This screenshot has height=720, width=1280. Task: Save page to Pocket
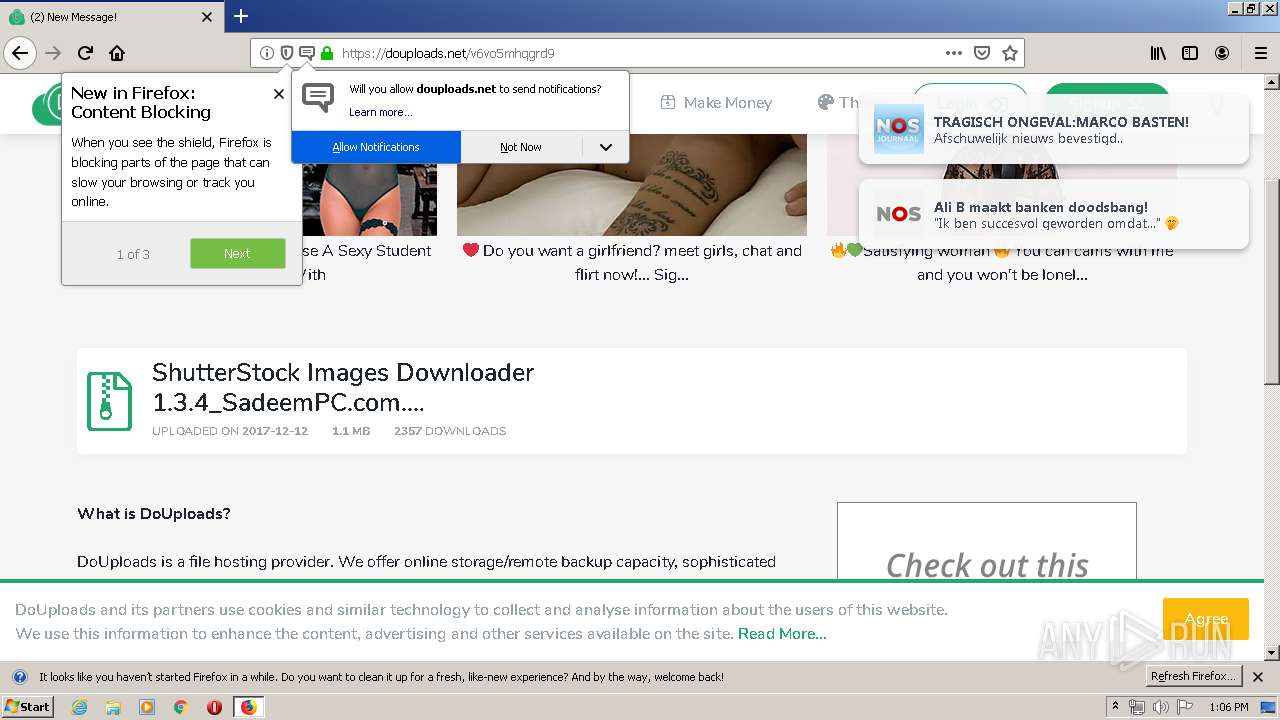(982, 53)
